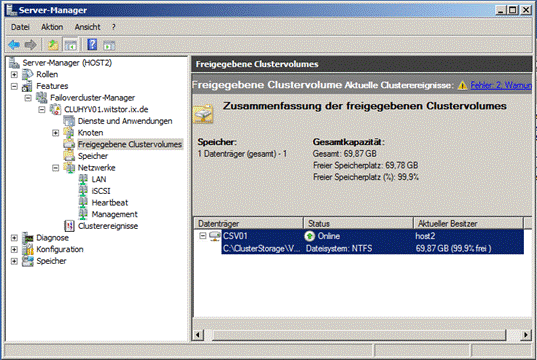Click the Knoten icon in tree

(x=69, y=133)
